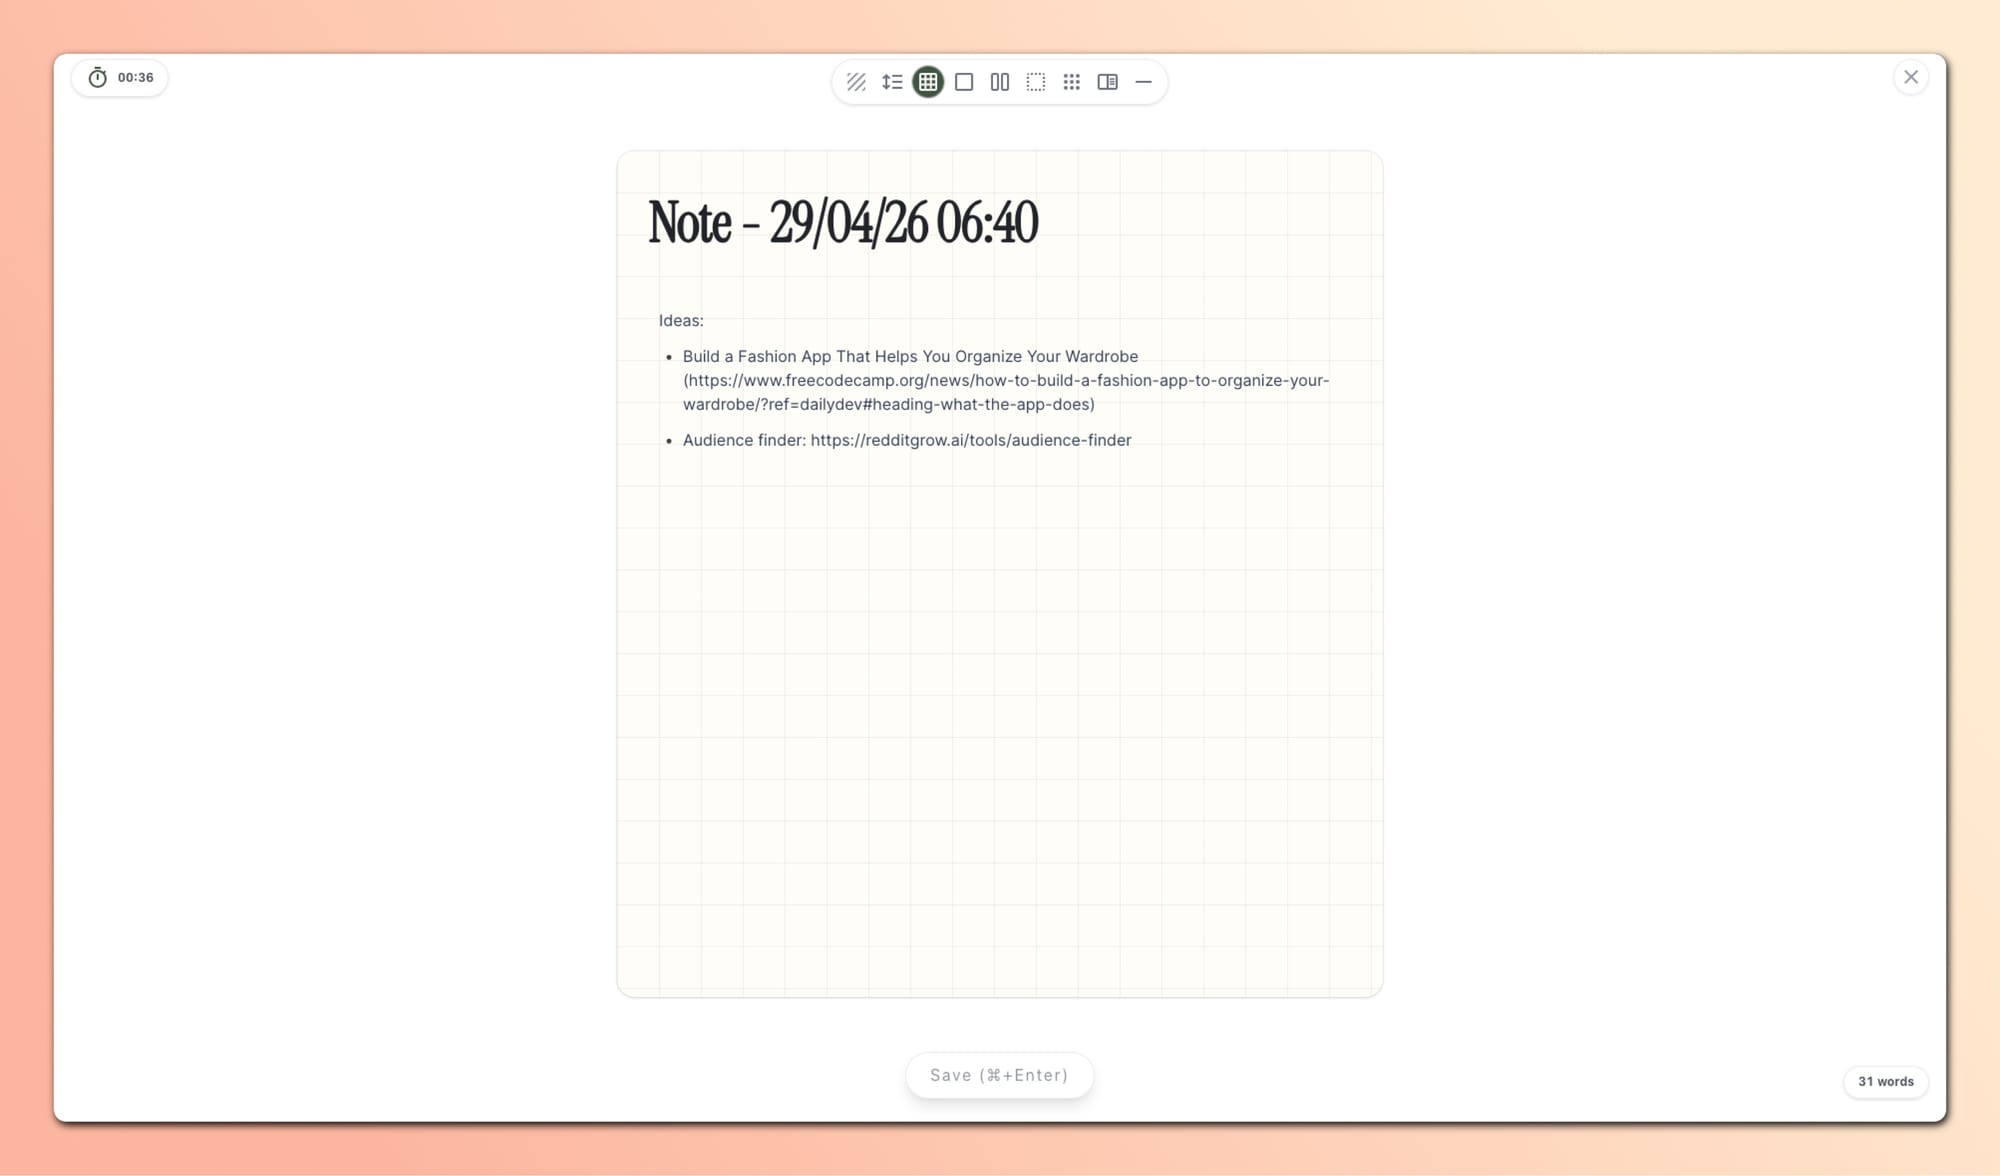
Task: Click the 'Audience finder:' label text
Action: [x=744, y=440]
